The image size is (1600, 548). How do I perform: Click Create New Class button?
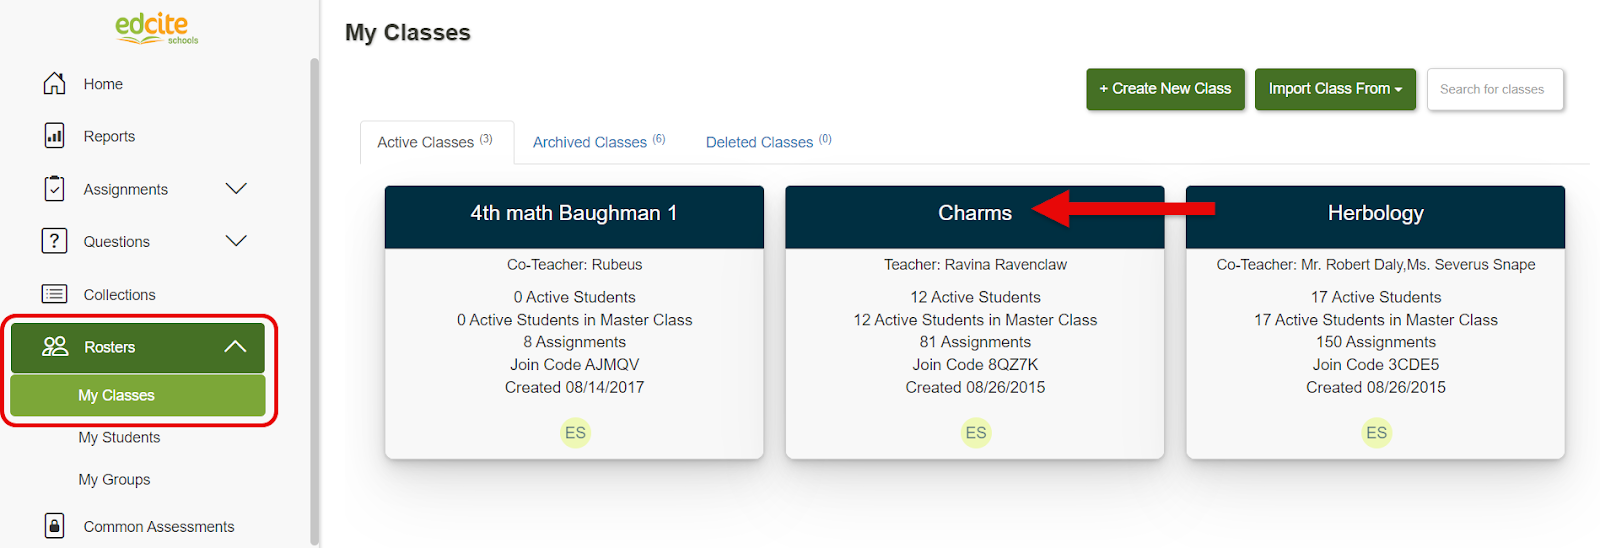(x=1165, y=89)
